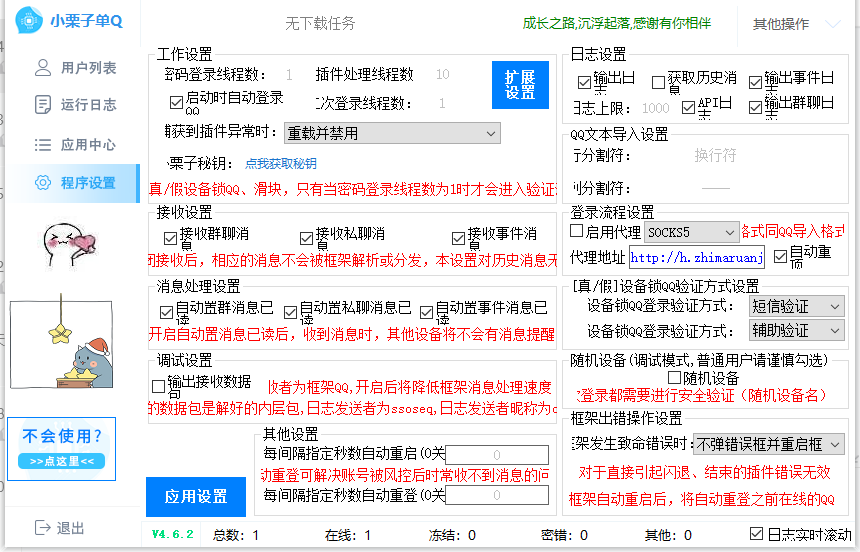This screenshot has height=552, width=860.
Task: Click the 运行日志 document icon
Action: (42, 105)
